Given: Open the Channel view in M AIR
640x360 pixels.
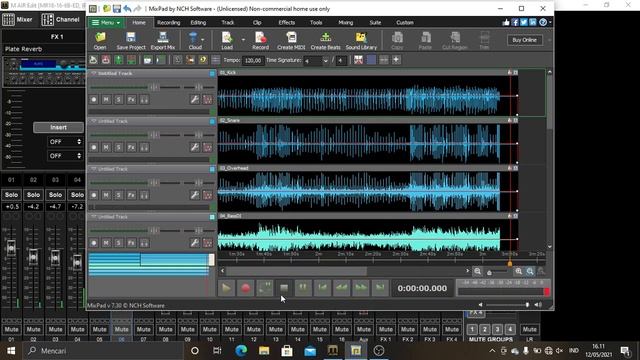Looking at the screenshot, I should pos(61,20).
